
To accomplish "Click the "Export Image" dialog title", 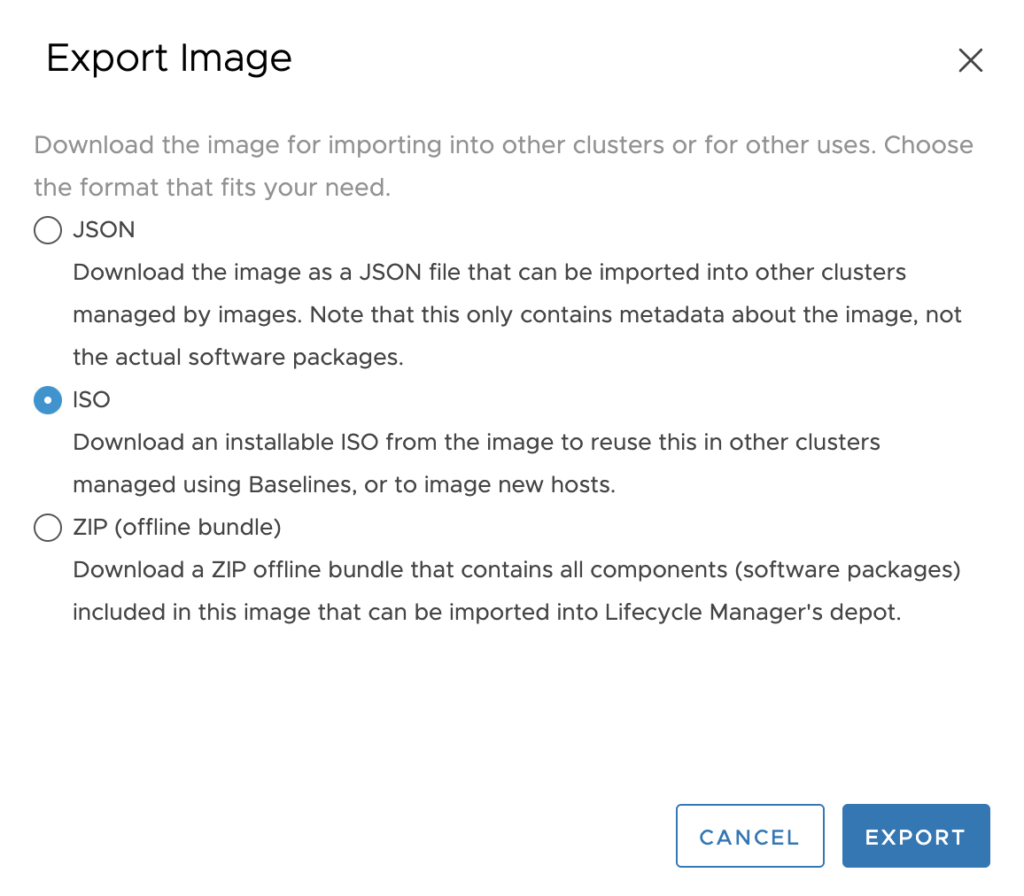I will [169, 58].
